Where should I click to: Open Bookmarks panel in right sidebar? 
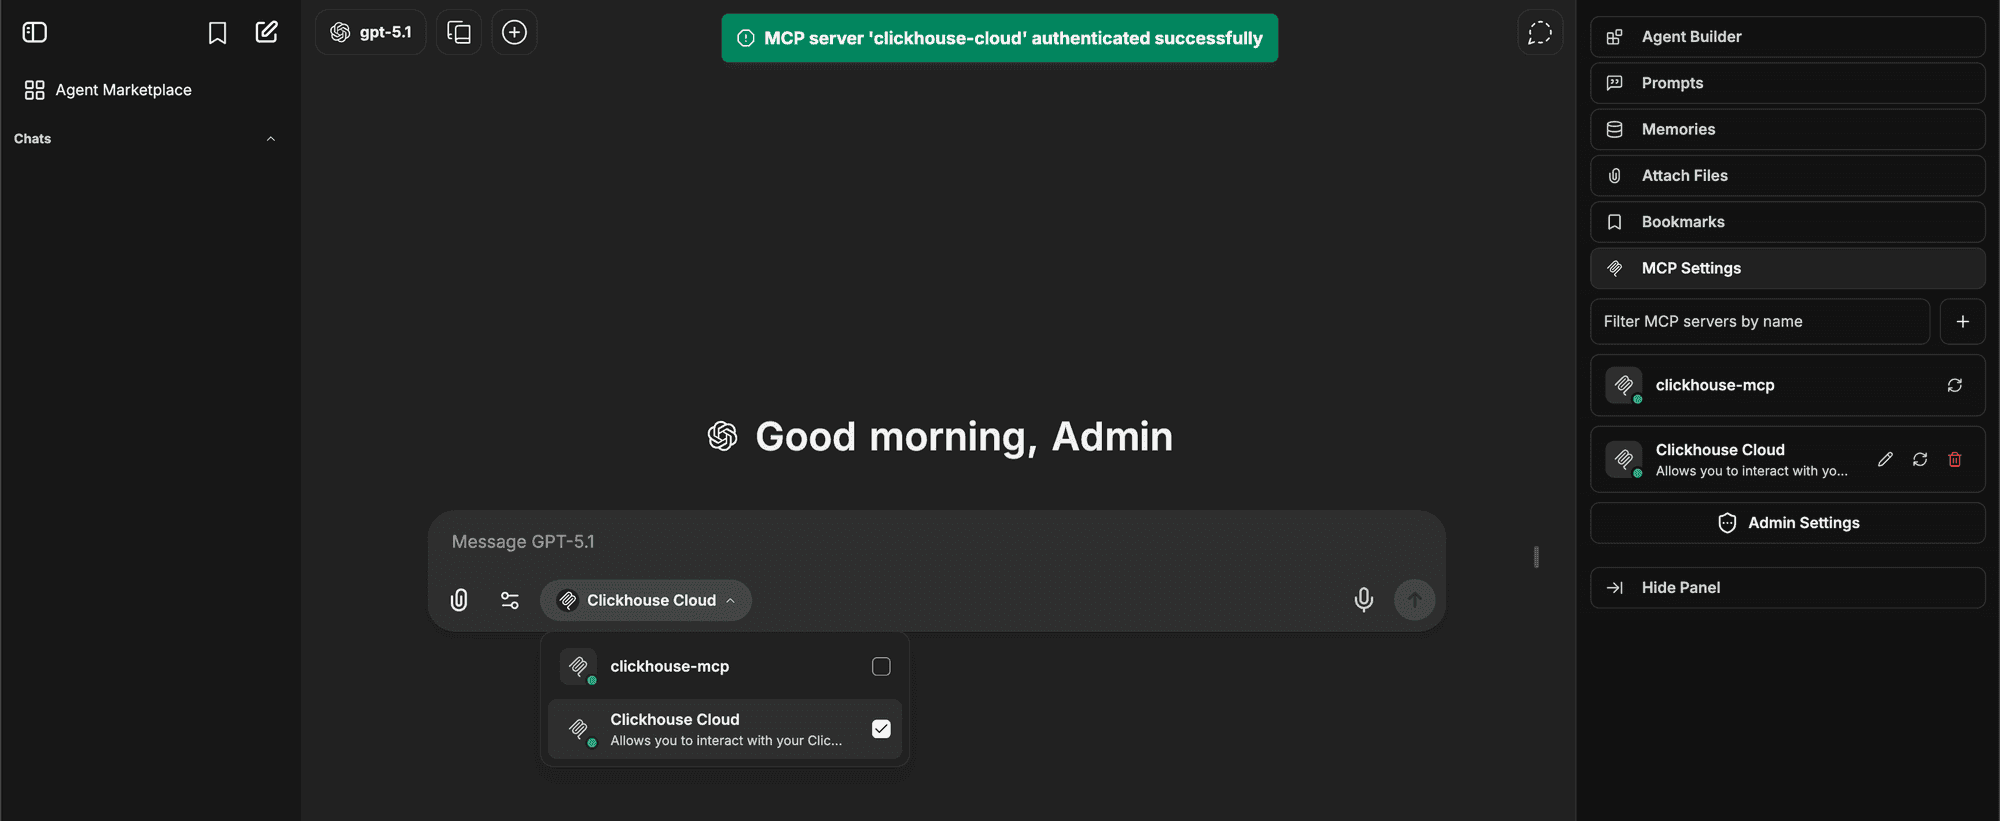[1788, 222]
